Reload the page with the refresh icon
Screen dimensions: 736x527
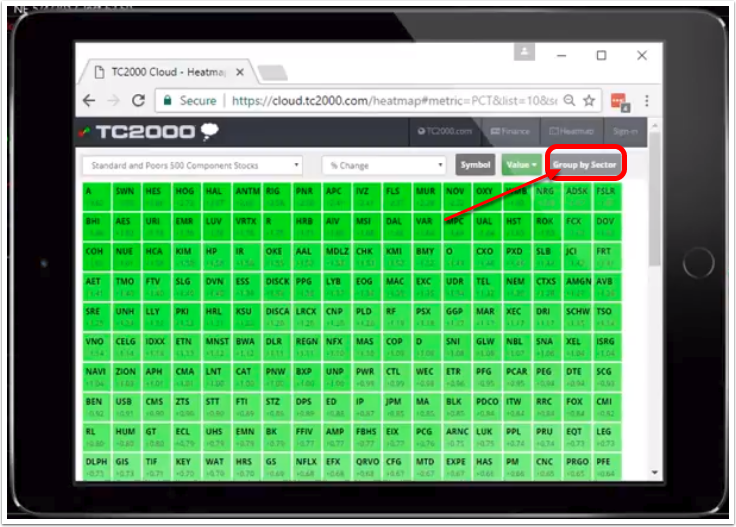click(x=138, y=100)
